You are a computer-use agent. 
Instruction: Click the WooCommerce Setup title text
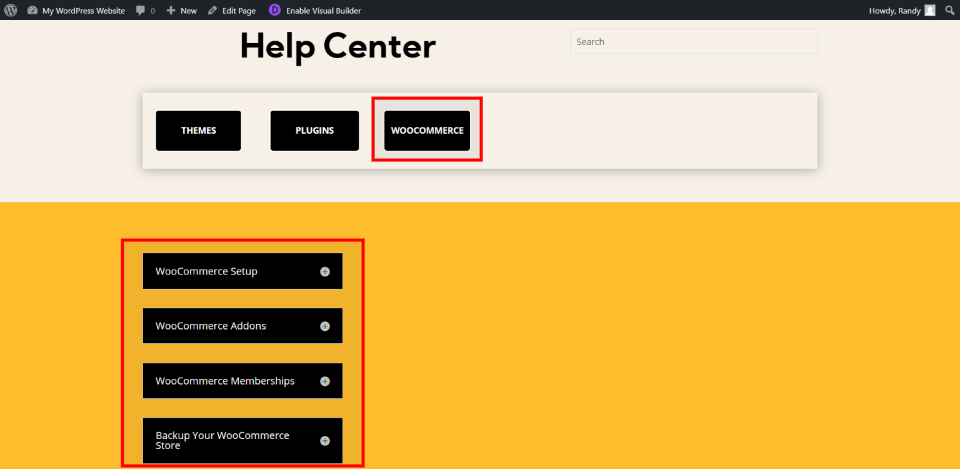coord(206,271)
